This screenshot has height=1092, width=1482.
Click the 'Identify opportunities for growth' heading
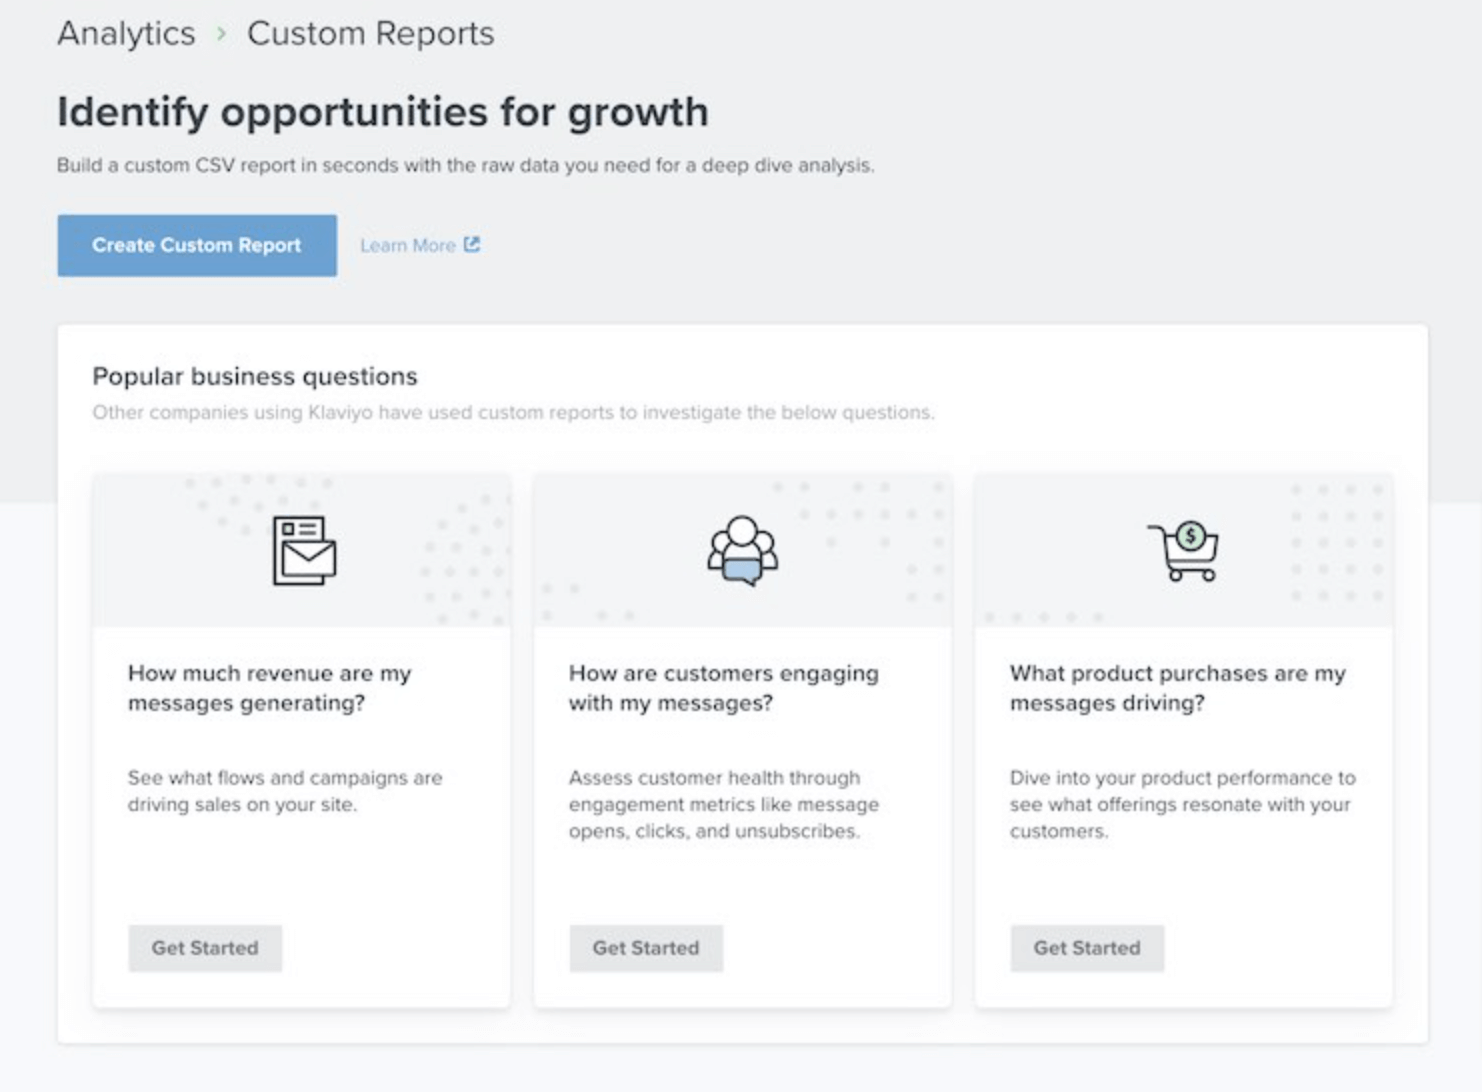tap(383, 112)
